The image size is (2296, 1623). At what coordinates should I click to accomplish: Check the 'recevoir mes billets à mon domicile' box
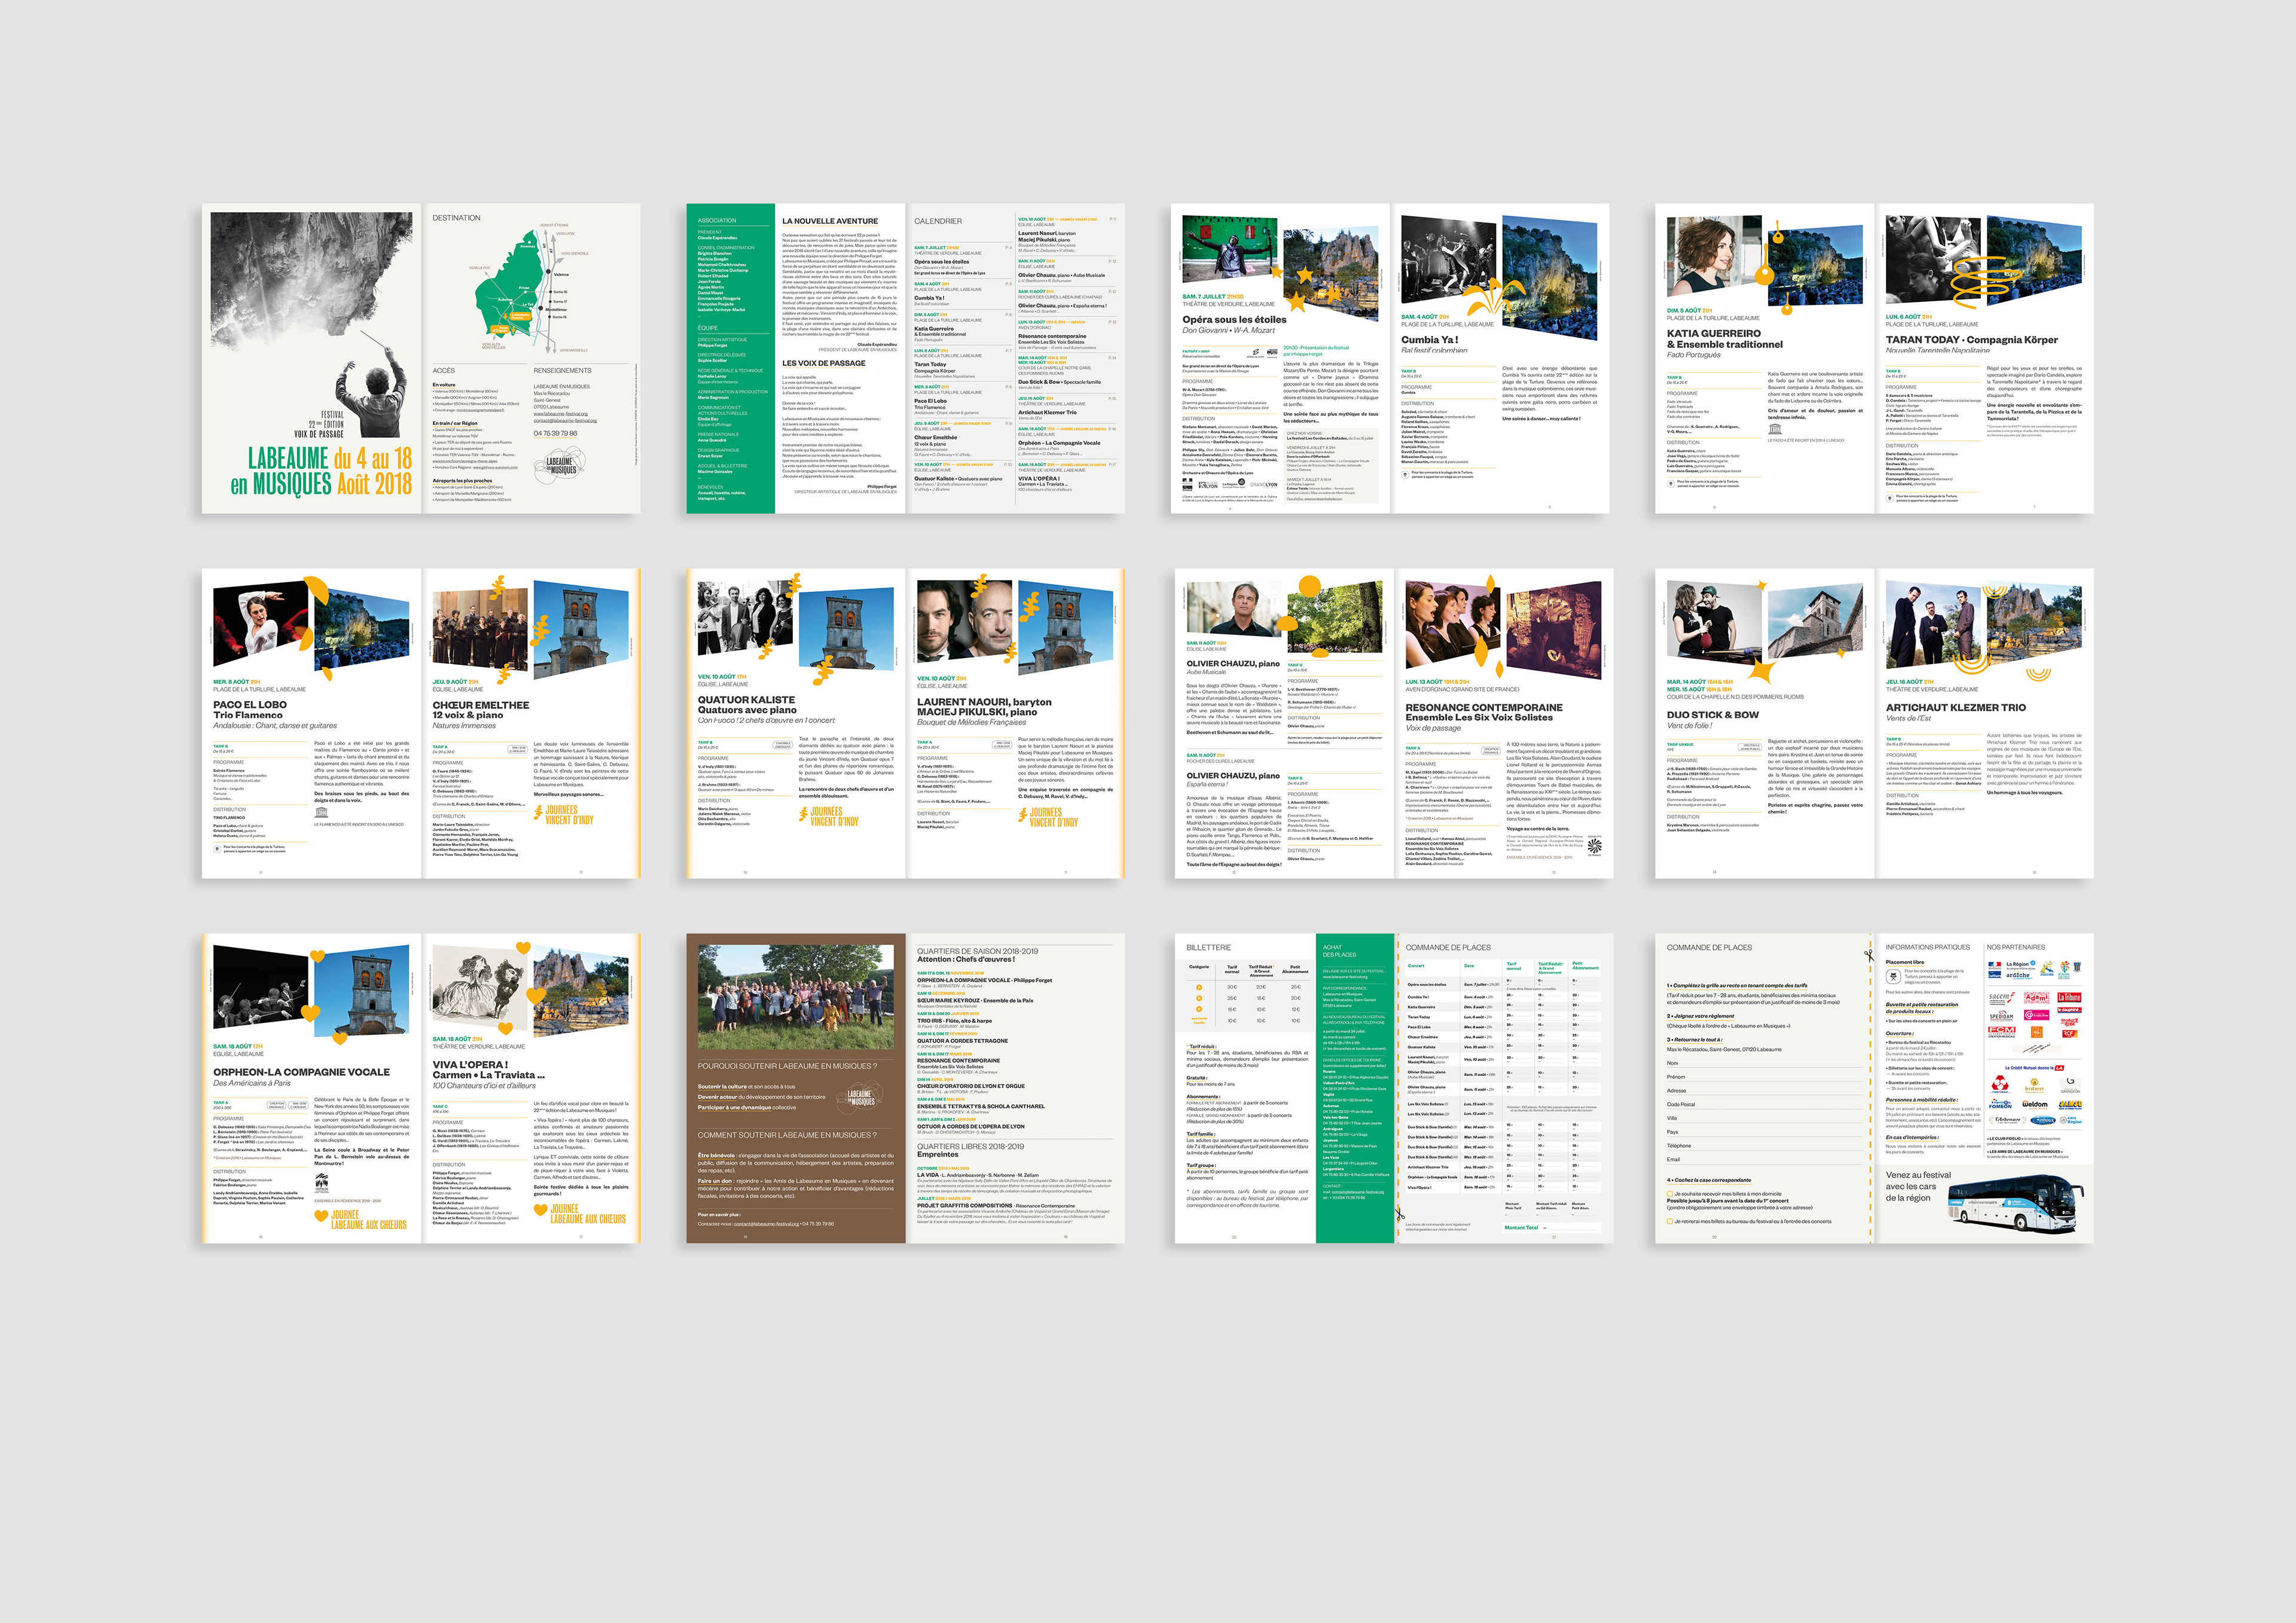click(x=1670, y=1193)
